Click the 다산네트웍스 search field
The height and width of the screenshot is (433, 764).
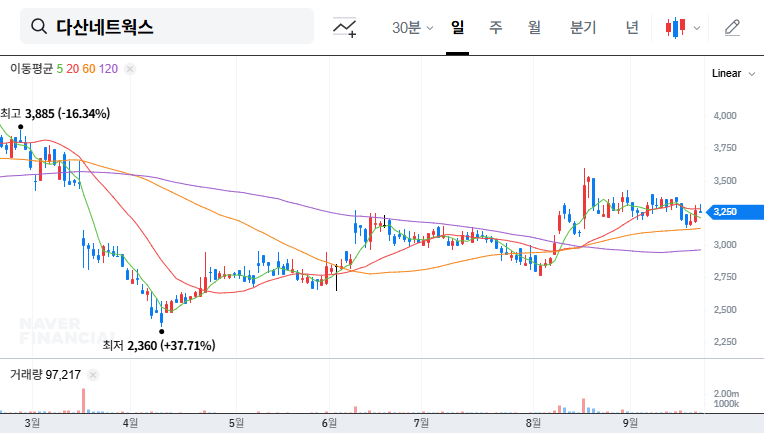coord(167,26)
